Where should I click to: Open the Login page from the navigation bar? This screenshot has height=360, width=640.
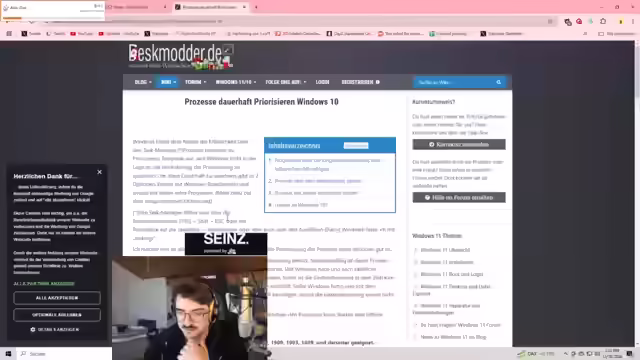click(x=322, y=82)
